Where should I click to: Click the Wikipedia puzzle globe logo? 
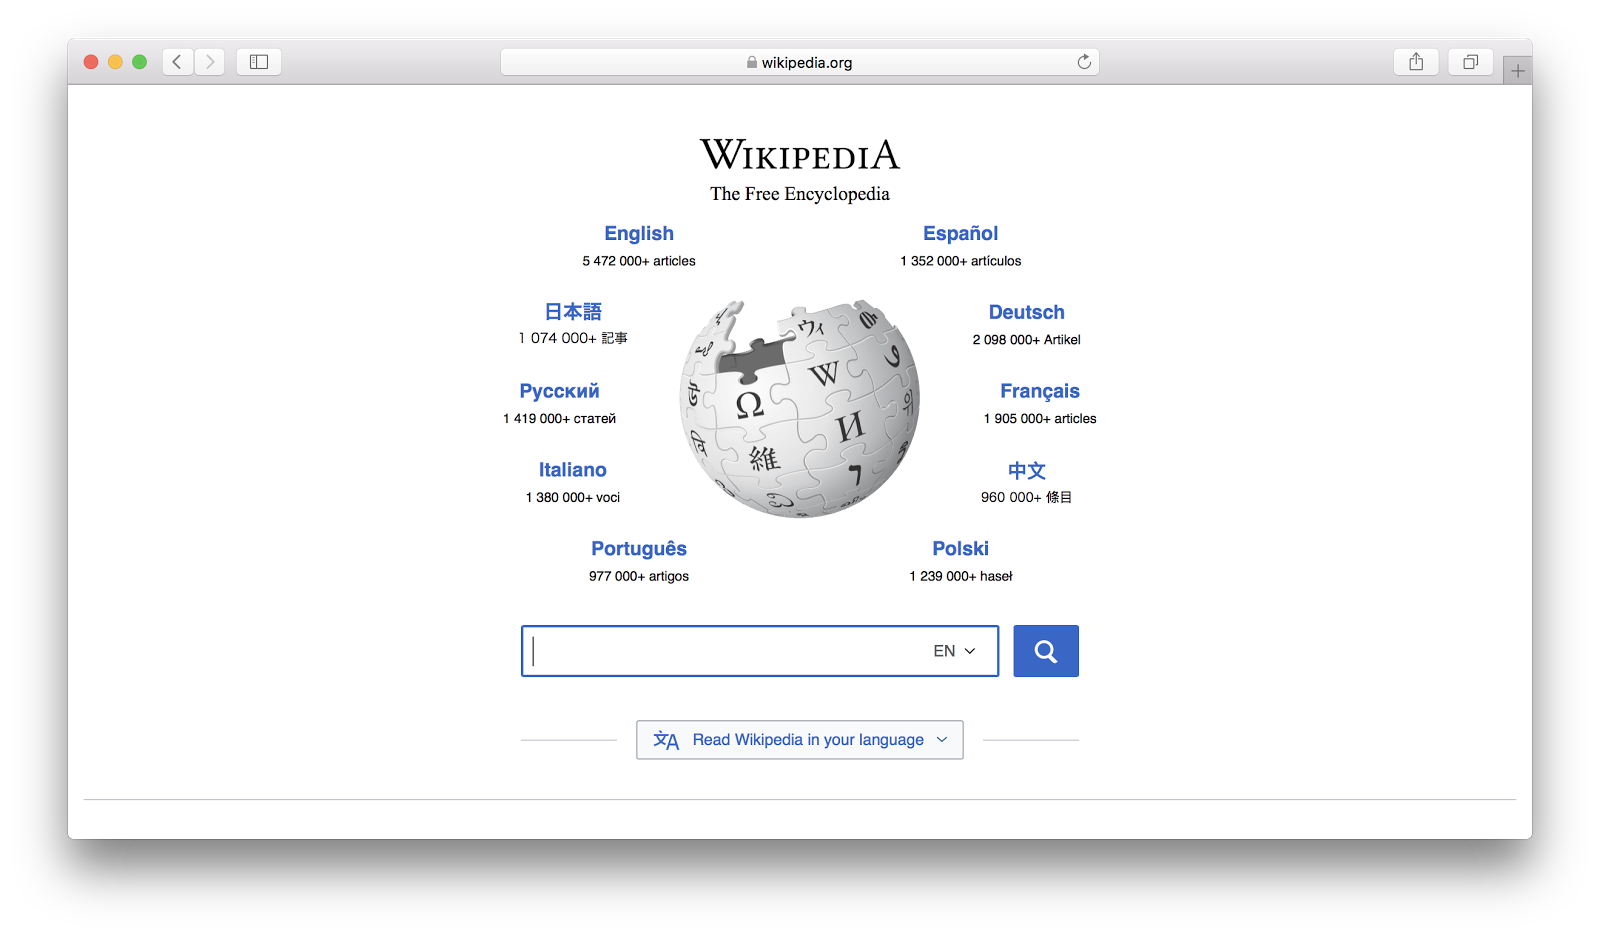point(799,408)
